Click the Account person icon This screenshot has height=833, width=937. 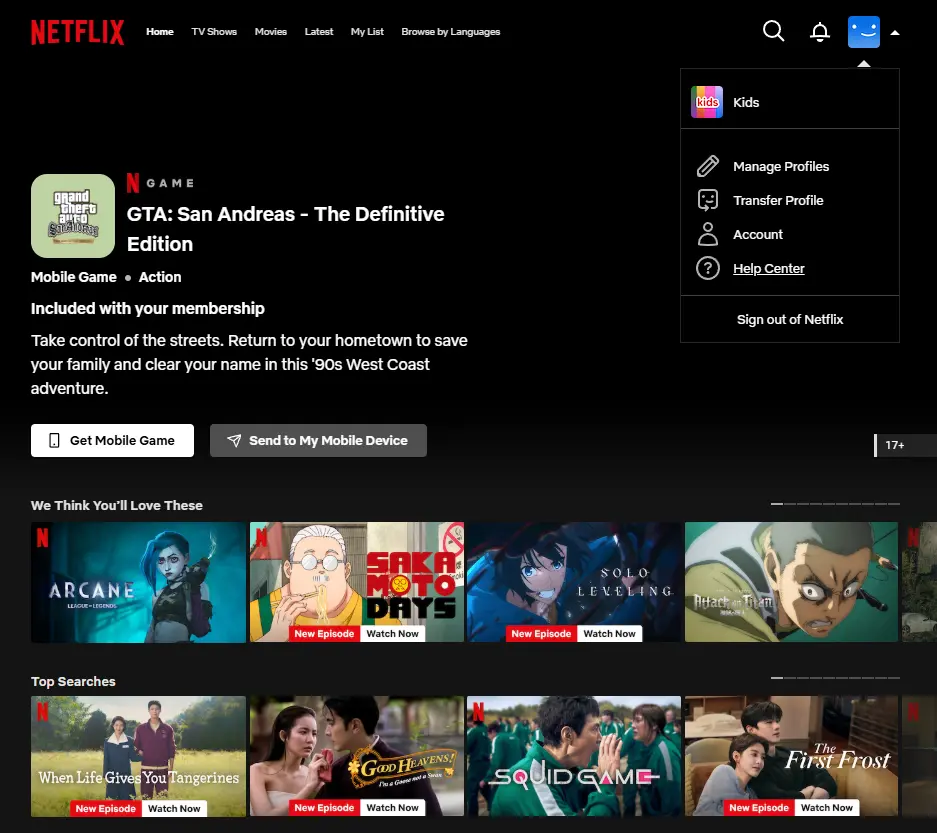[708, 234]
